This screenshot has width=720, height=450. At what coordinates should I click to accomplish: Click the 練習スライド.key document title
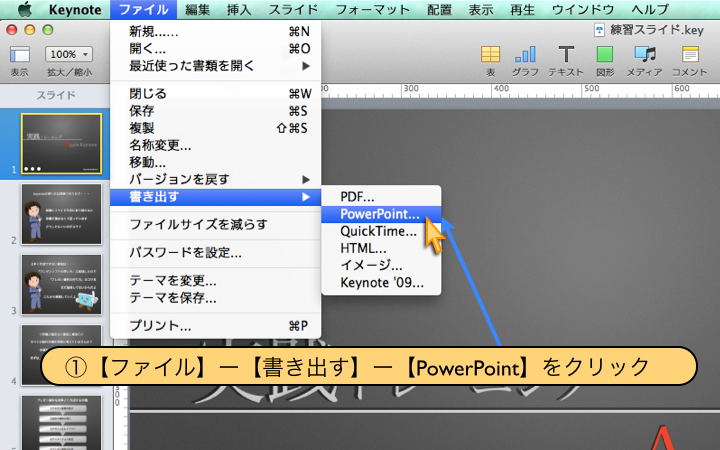(x=657, y=30)
